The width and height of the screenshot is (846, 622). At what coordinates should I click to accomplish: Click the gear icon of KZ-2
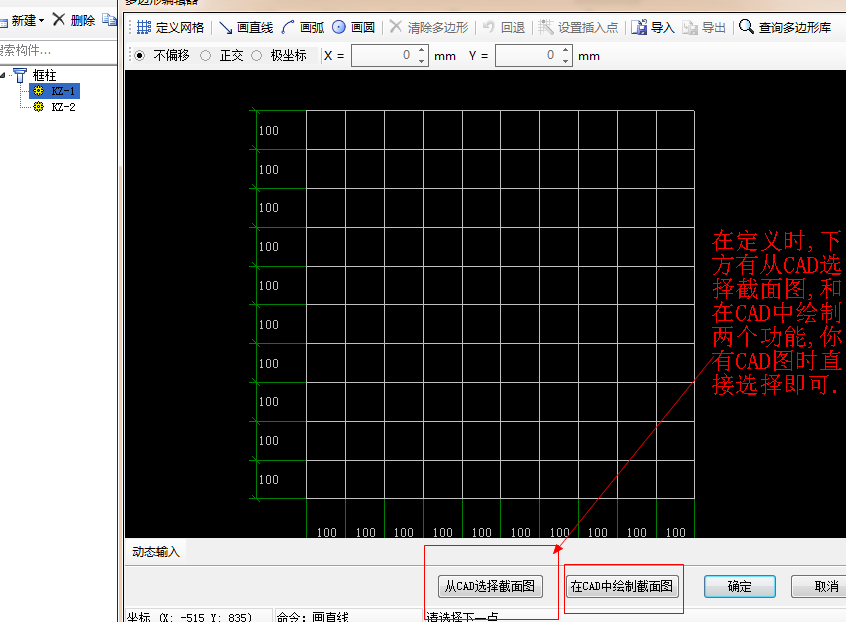[x=38, y=107]
